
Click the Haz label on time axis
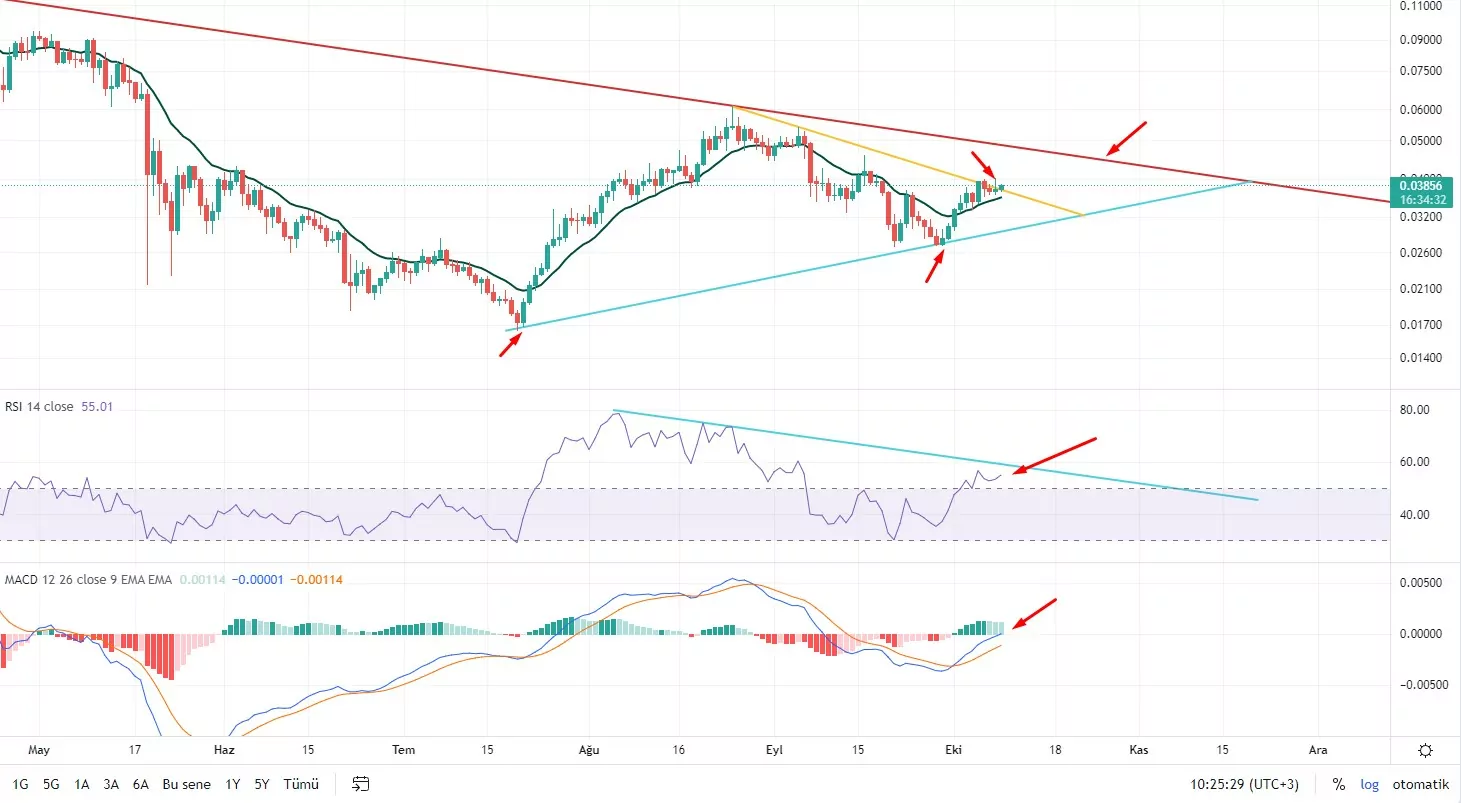coord(225,749)
